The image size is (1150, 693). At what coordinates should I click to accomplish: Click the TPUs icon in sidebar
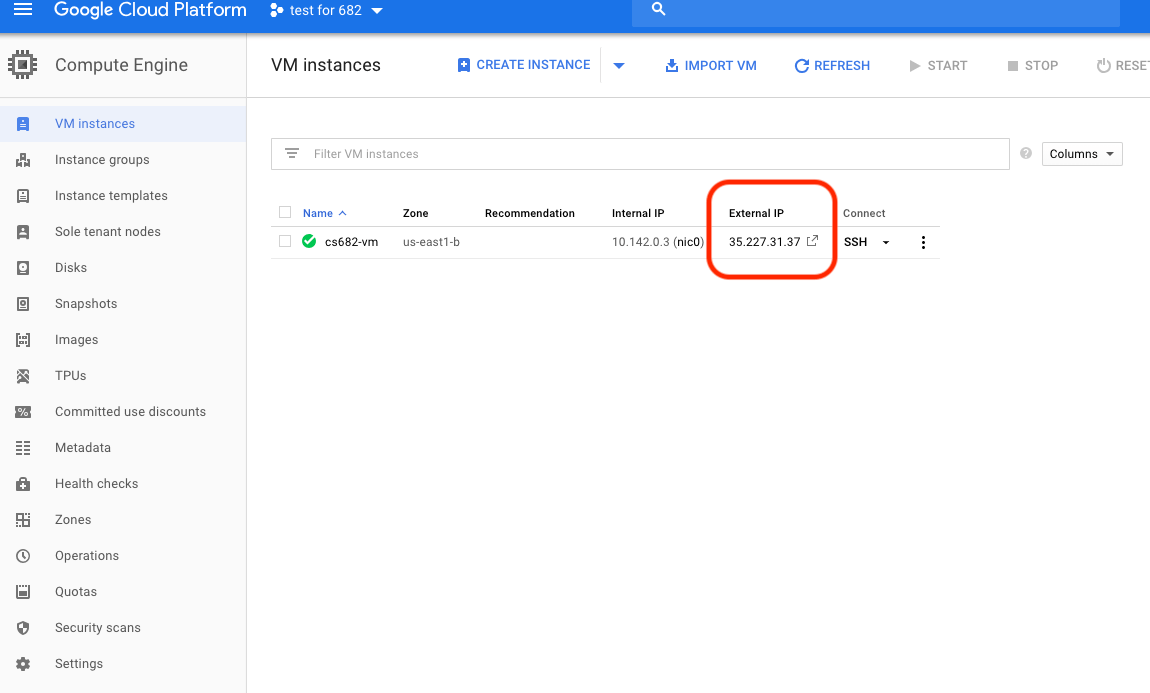tap(23, 375)
